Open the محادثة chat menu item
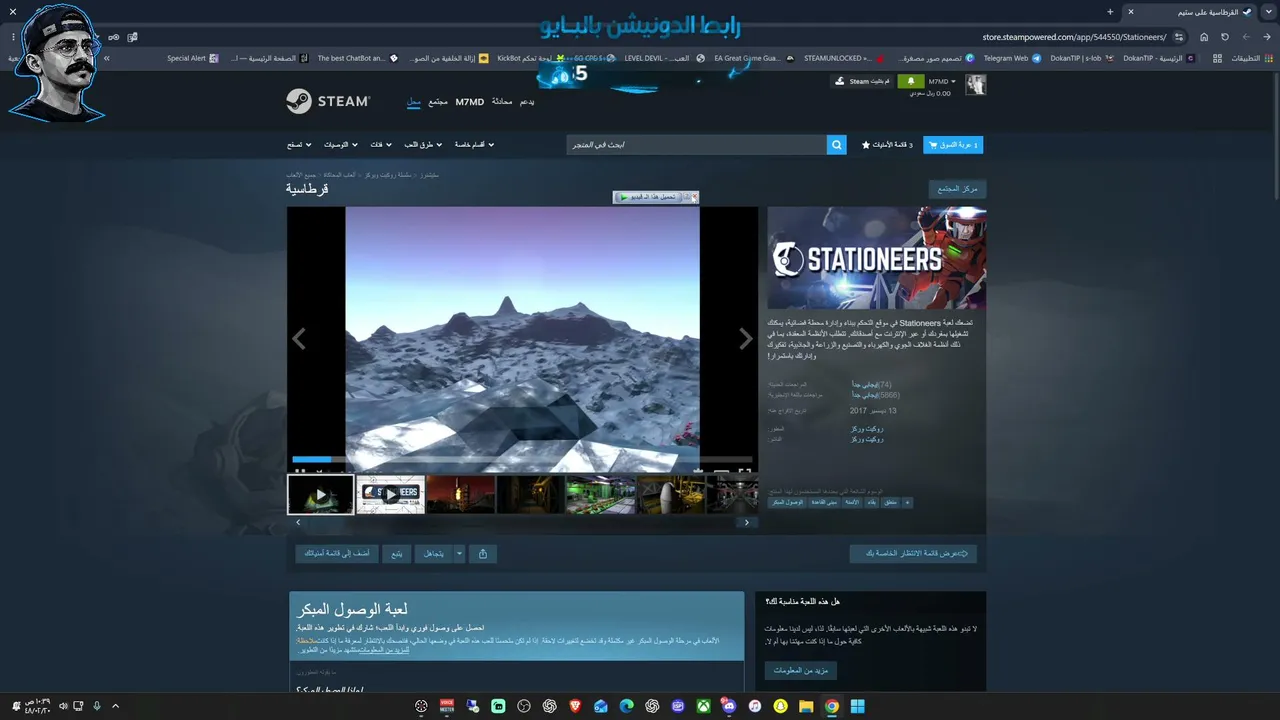The height and width of the screenshot is (720, 1280). 502,102
